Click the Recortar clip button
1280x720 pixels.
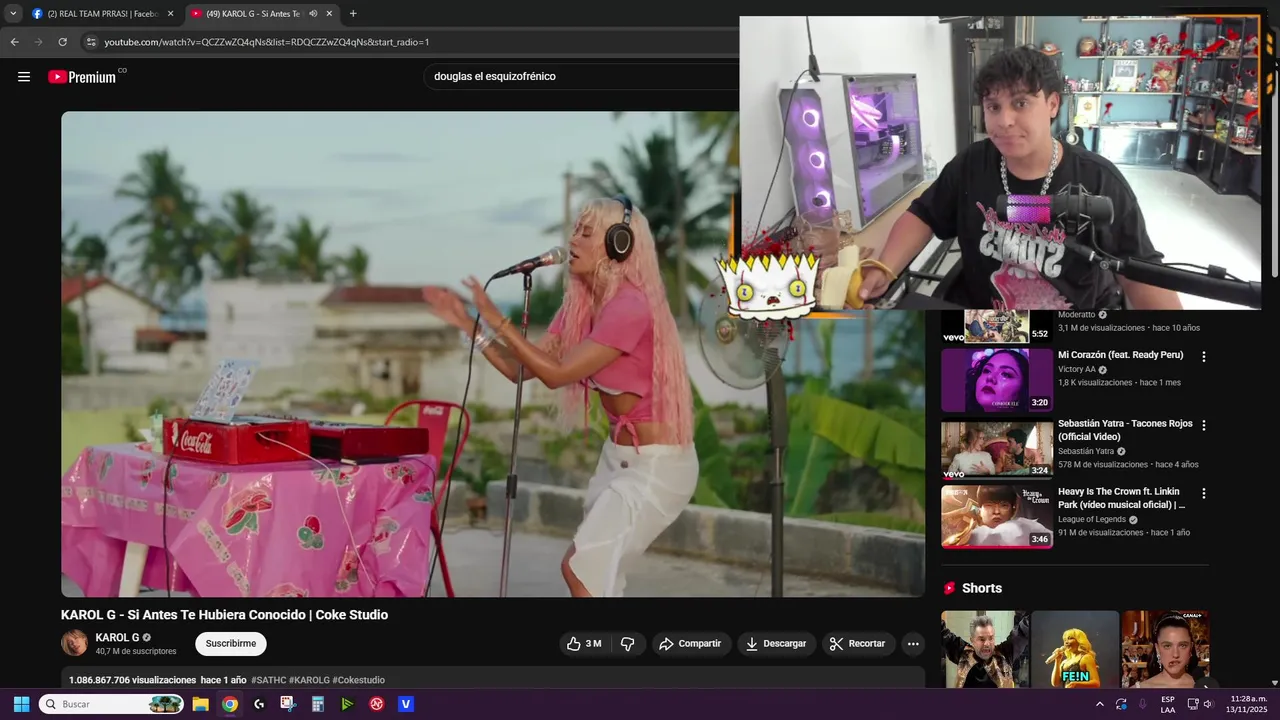pos(858,644)
